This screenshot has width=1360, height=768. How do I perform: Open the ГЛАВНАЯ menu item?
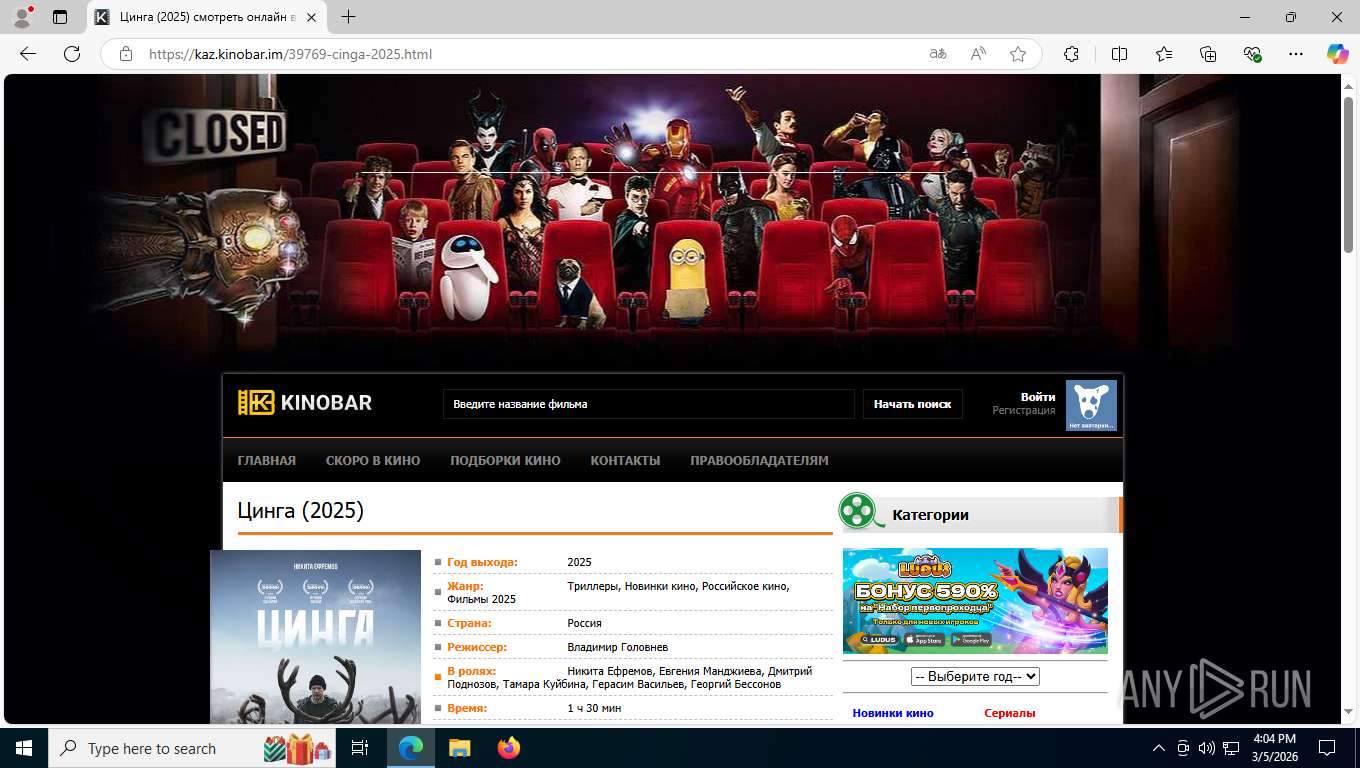tap(267, 460)
